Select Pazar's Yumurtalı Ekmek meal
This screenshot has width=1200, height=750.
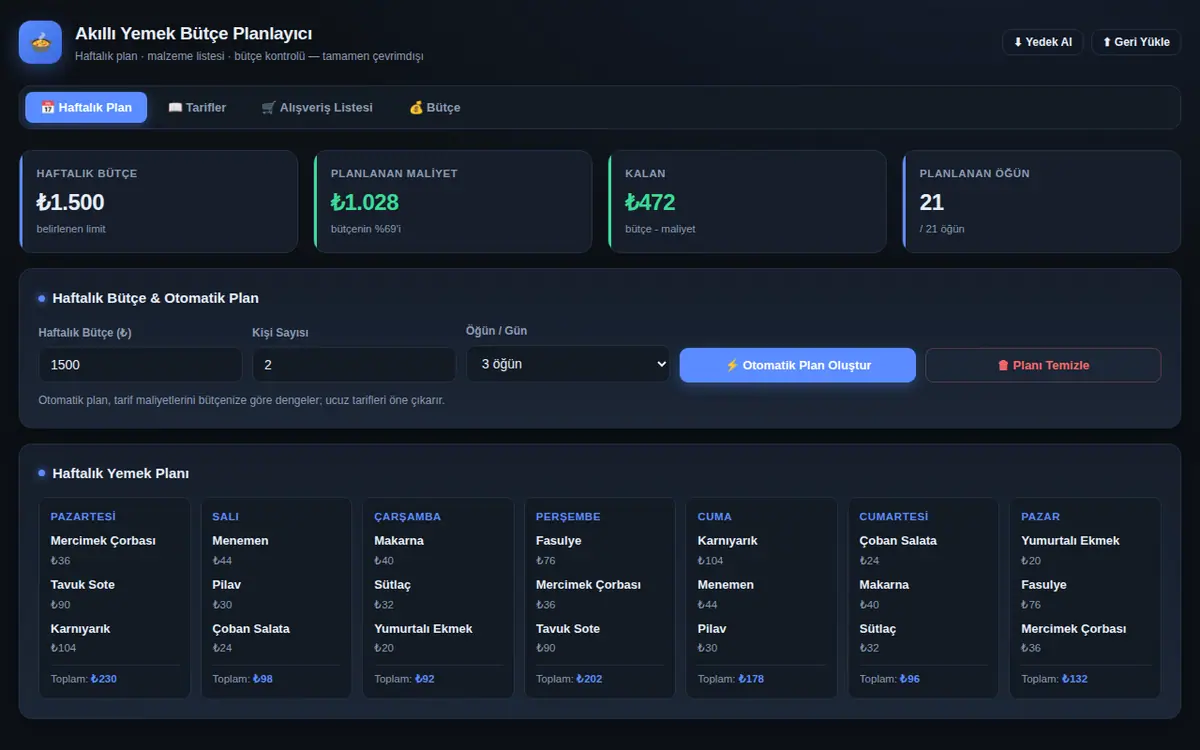pos(1071,541)
